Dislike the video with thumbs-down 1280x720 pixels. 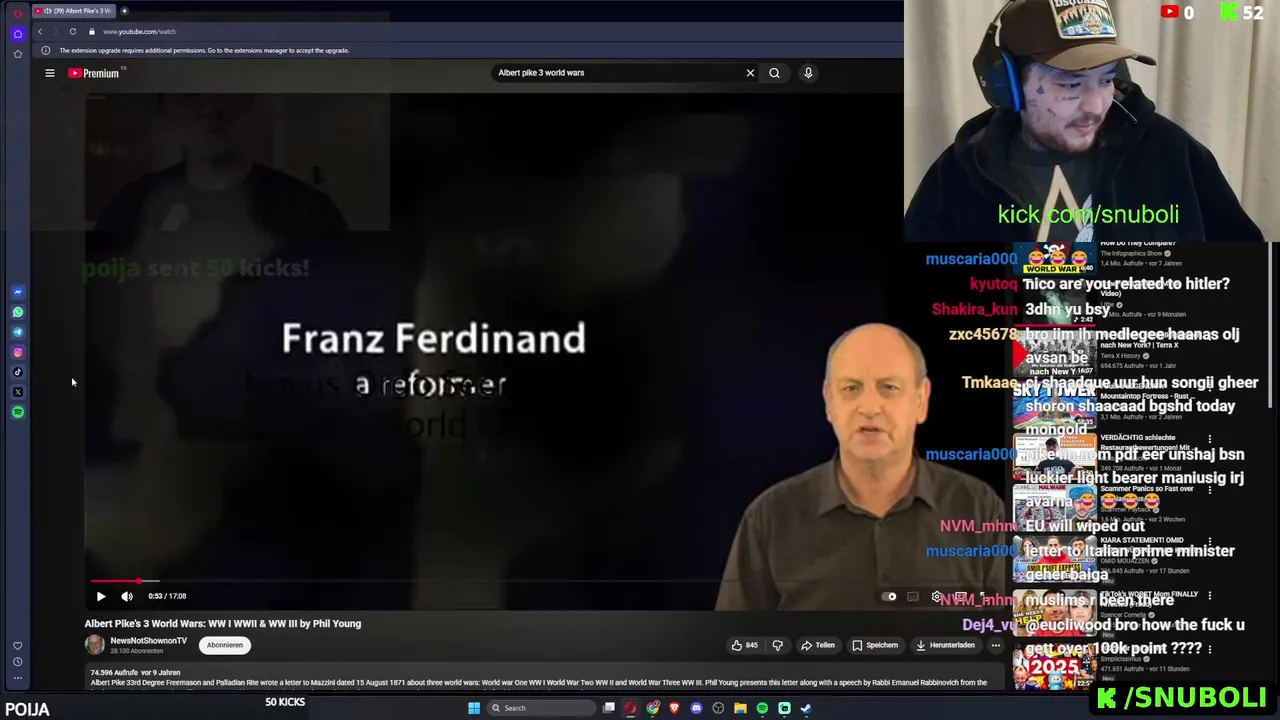[x=777, y=645]
